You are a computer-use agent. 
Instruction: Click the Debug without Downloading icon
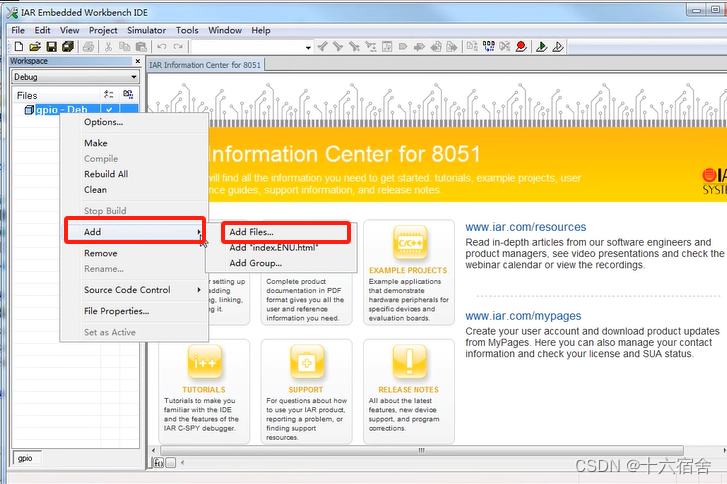pyautogui.click(x=558, y=46)
